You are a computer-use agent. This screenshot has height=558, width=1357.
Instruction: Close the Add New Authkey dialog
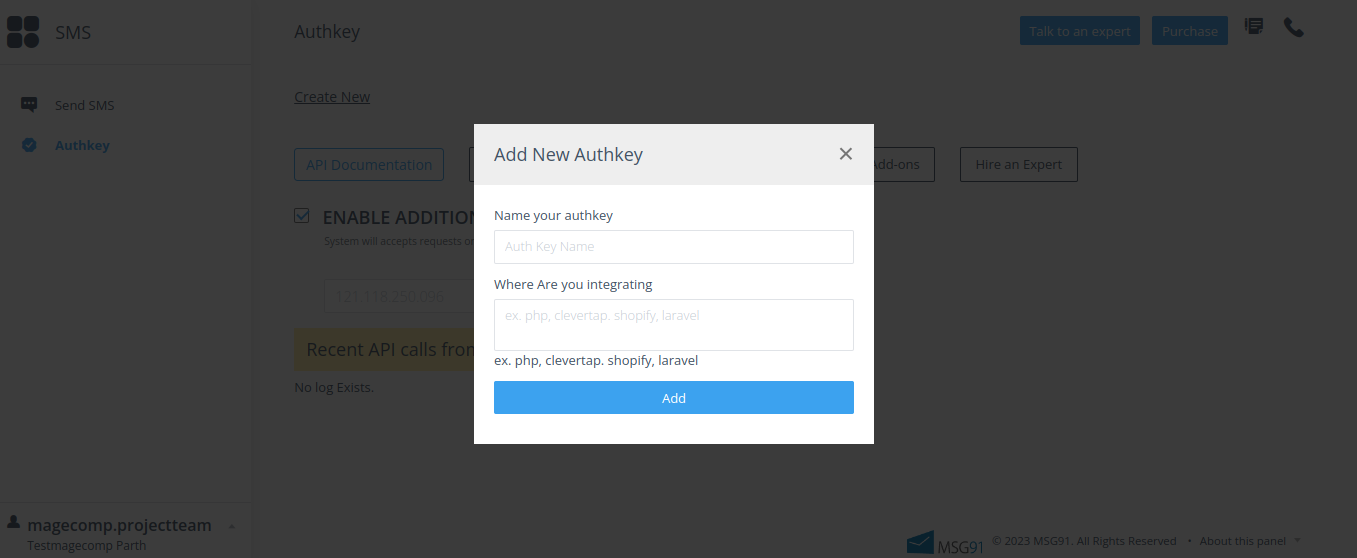[846, 154]
